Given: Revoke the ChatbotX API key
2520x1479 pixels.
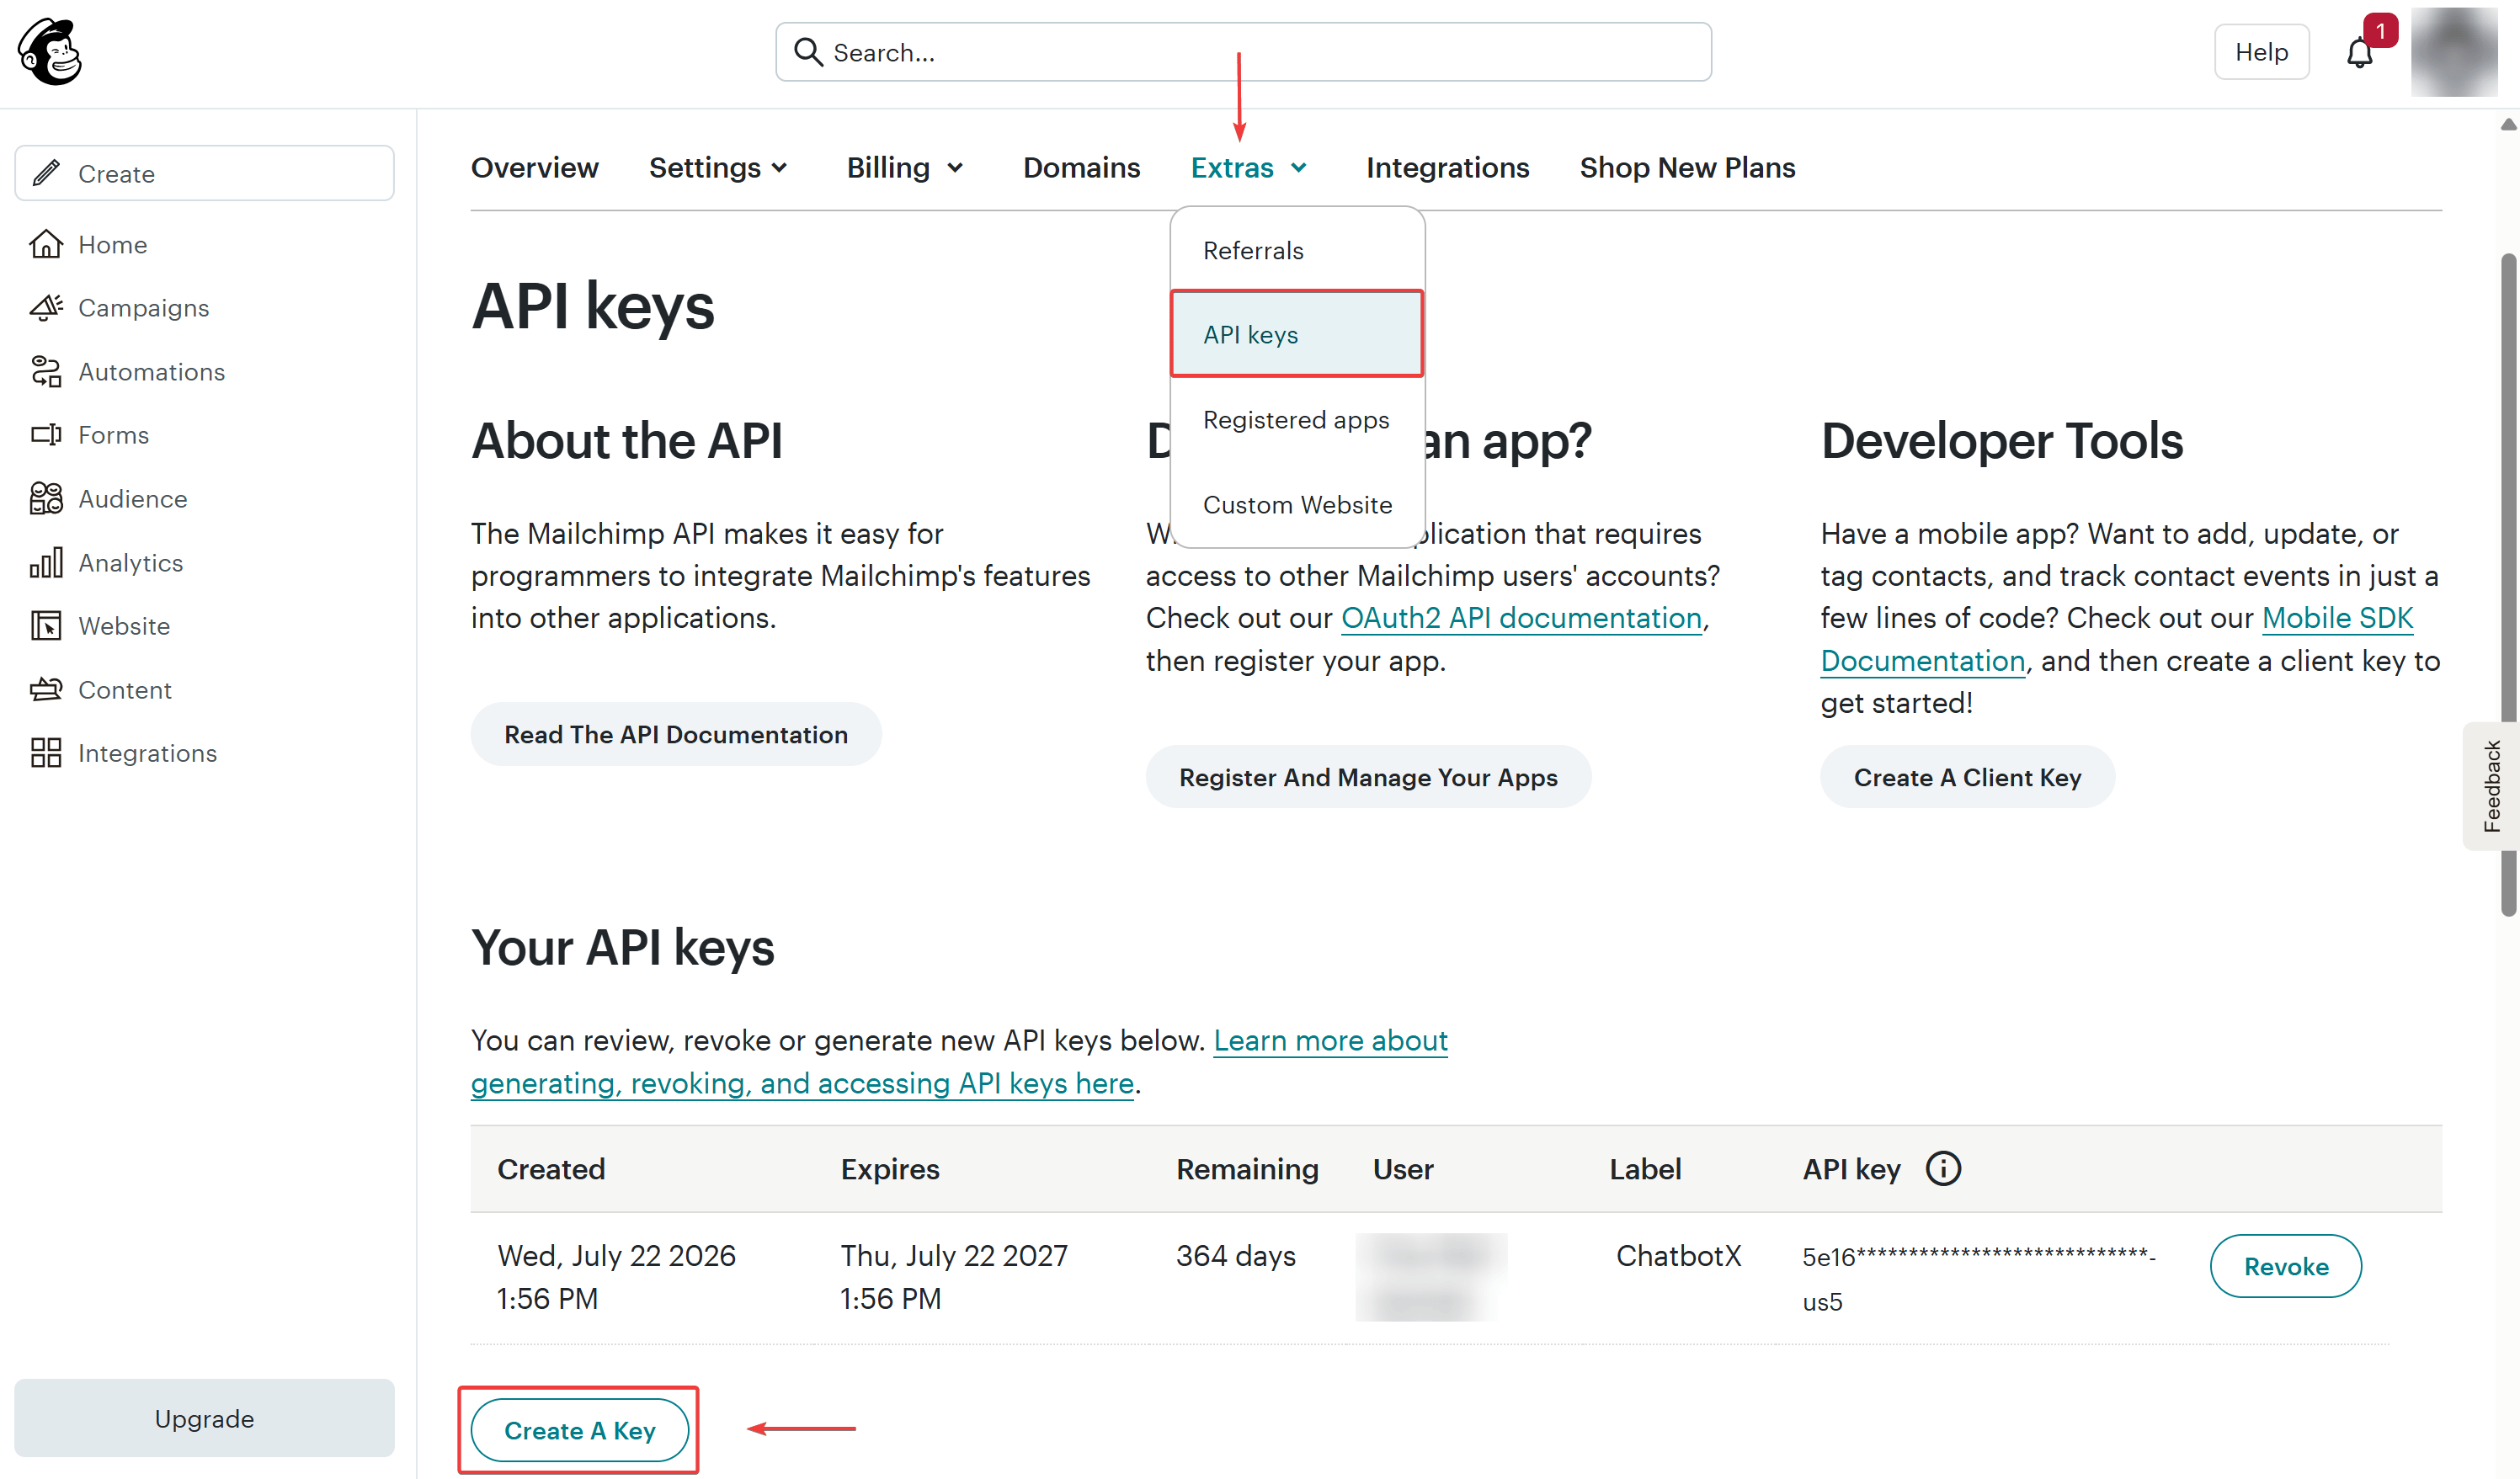Looking at the screenshot, I should [2286, 1266].
